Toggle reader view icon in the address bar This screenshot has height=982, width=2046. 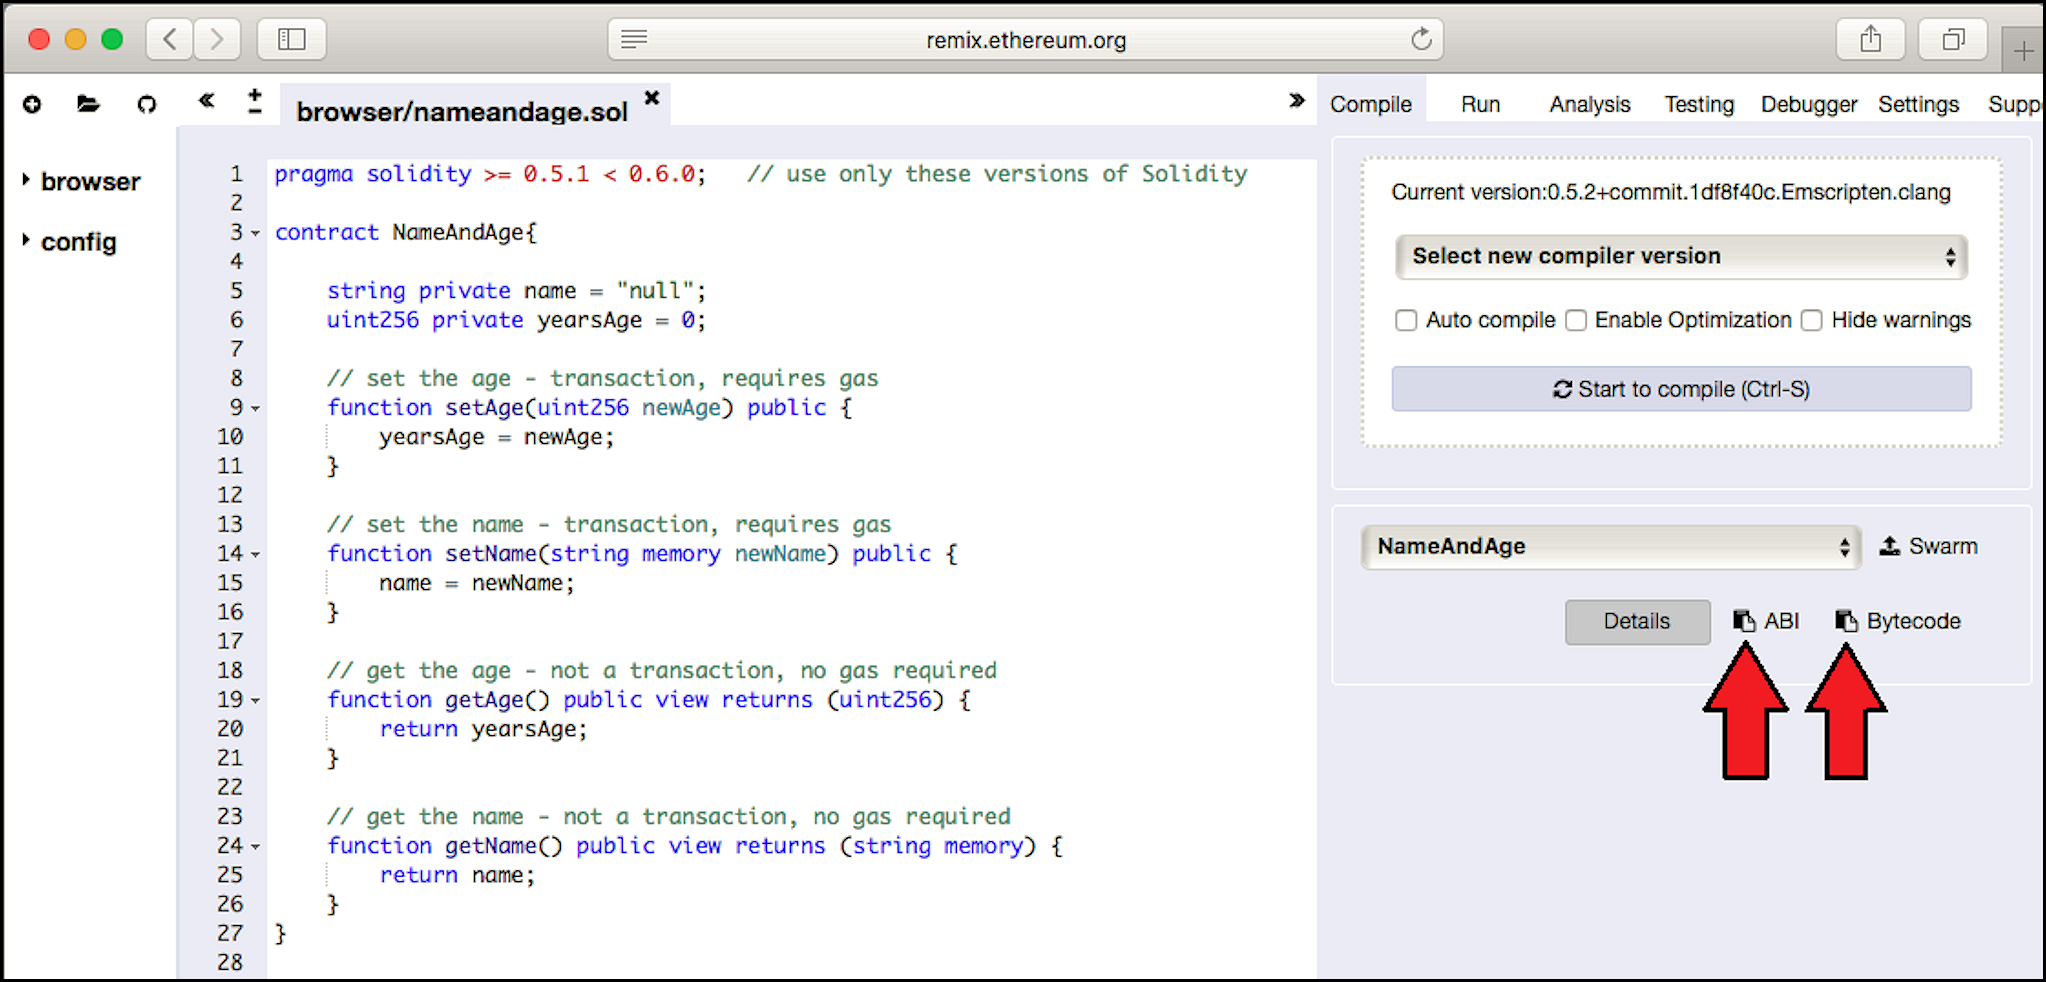coord(634,39)
